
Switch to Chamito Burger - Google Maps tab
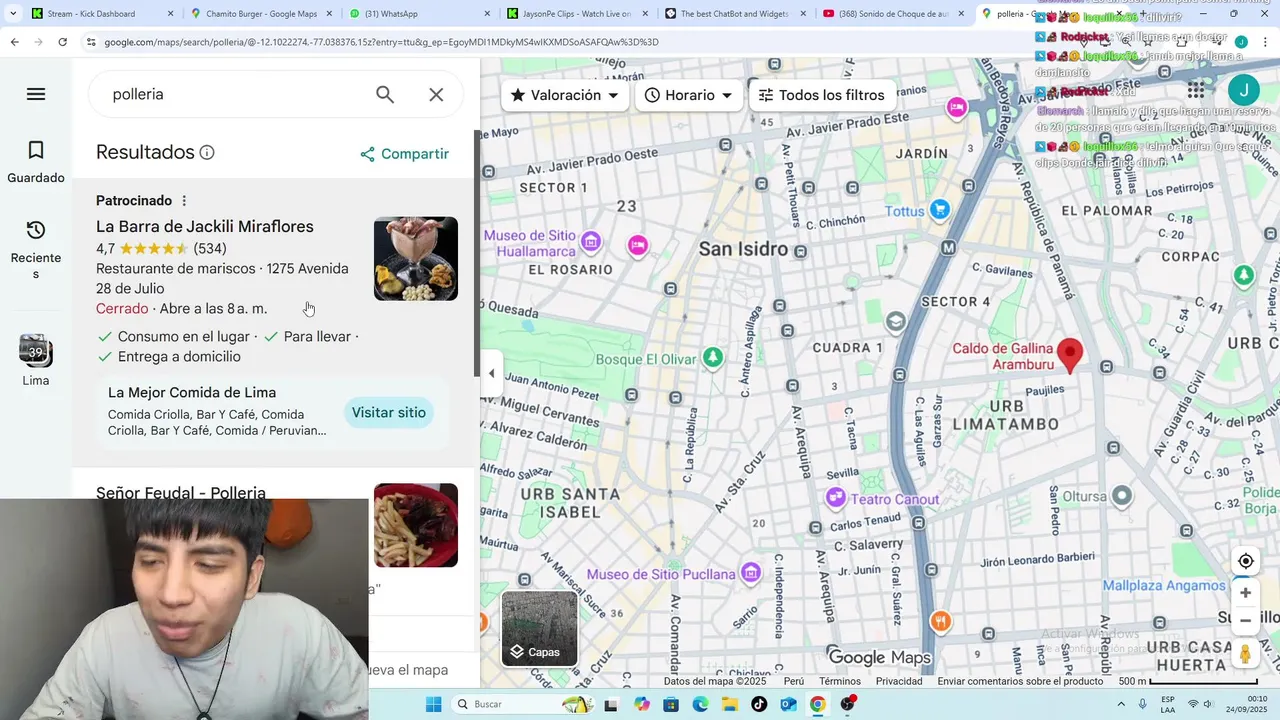[x=260, y=14]
